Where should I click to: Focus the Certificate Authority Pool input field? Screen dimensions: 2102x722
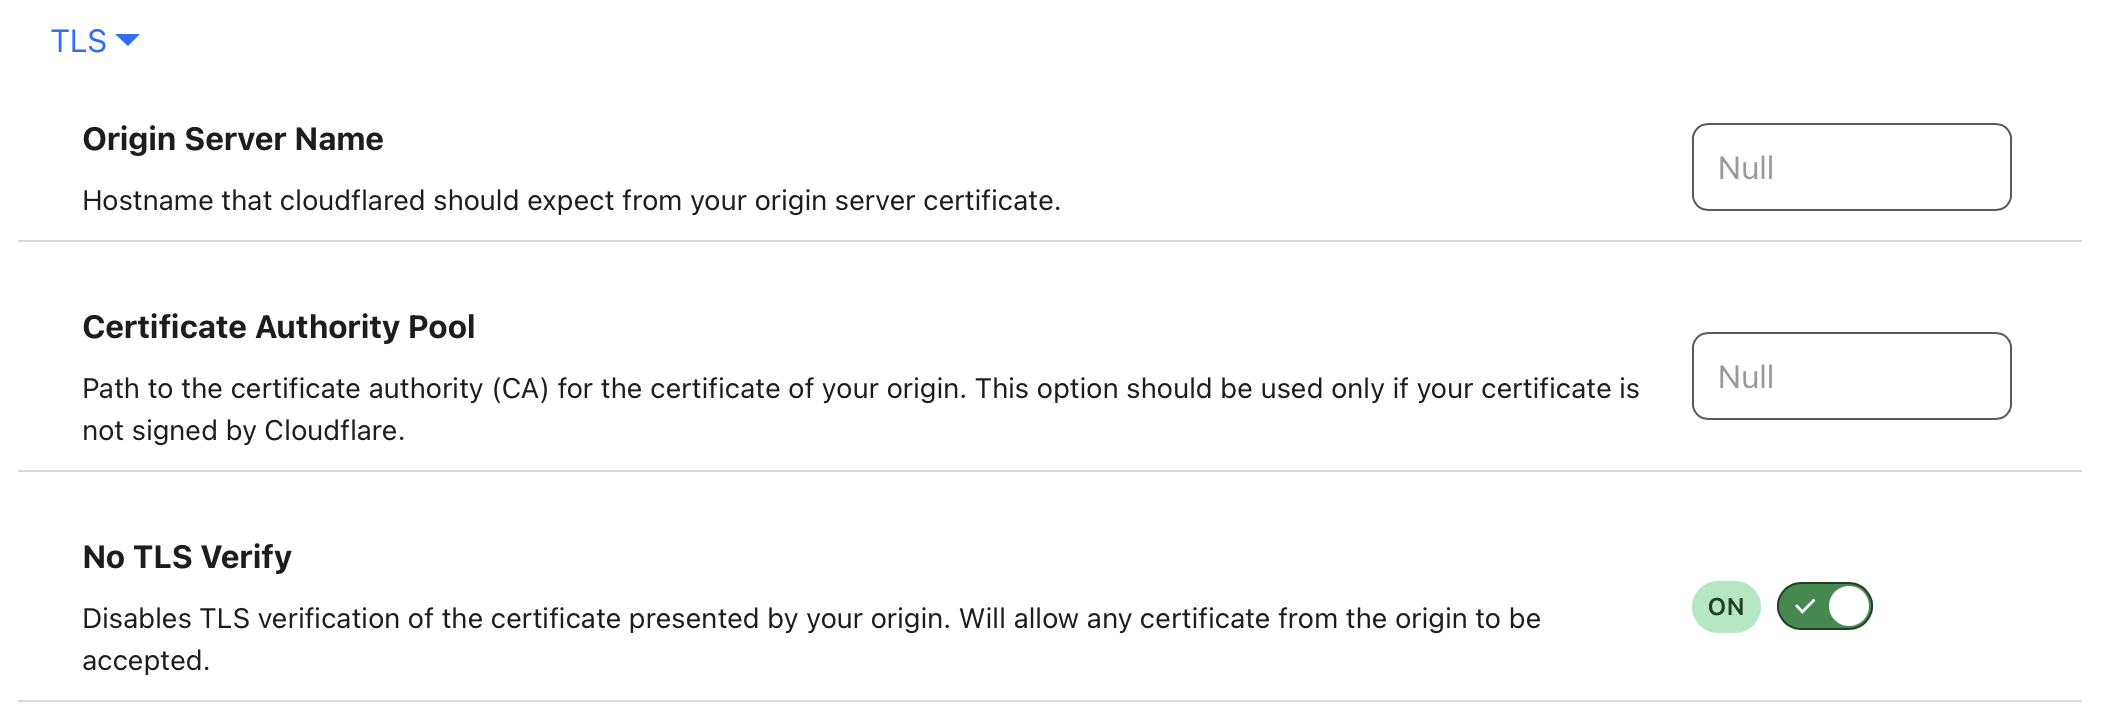pos(1851,376)
